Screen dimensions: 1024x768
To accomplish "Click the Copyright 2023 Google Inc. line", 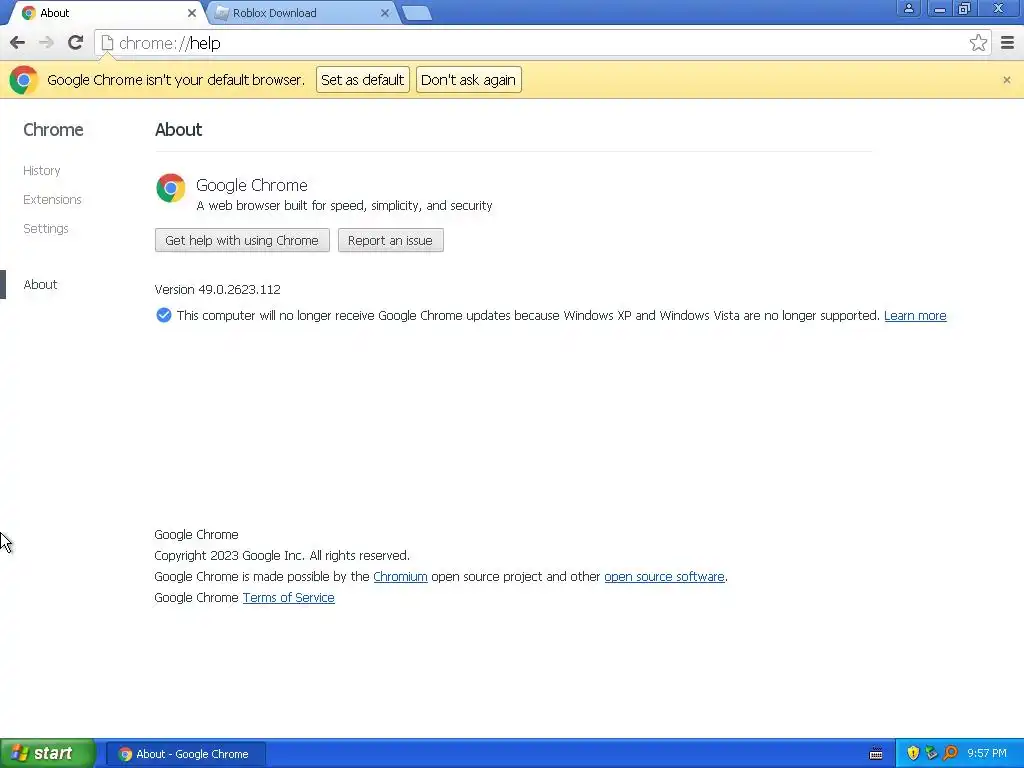I will click(x=282, y=556).
